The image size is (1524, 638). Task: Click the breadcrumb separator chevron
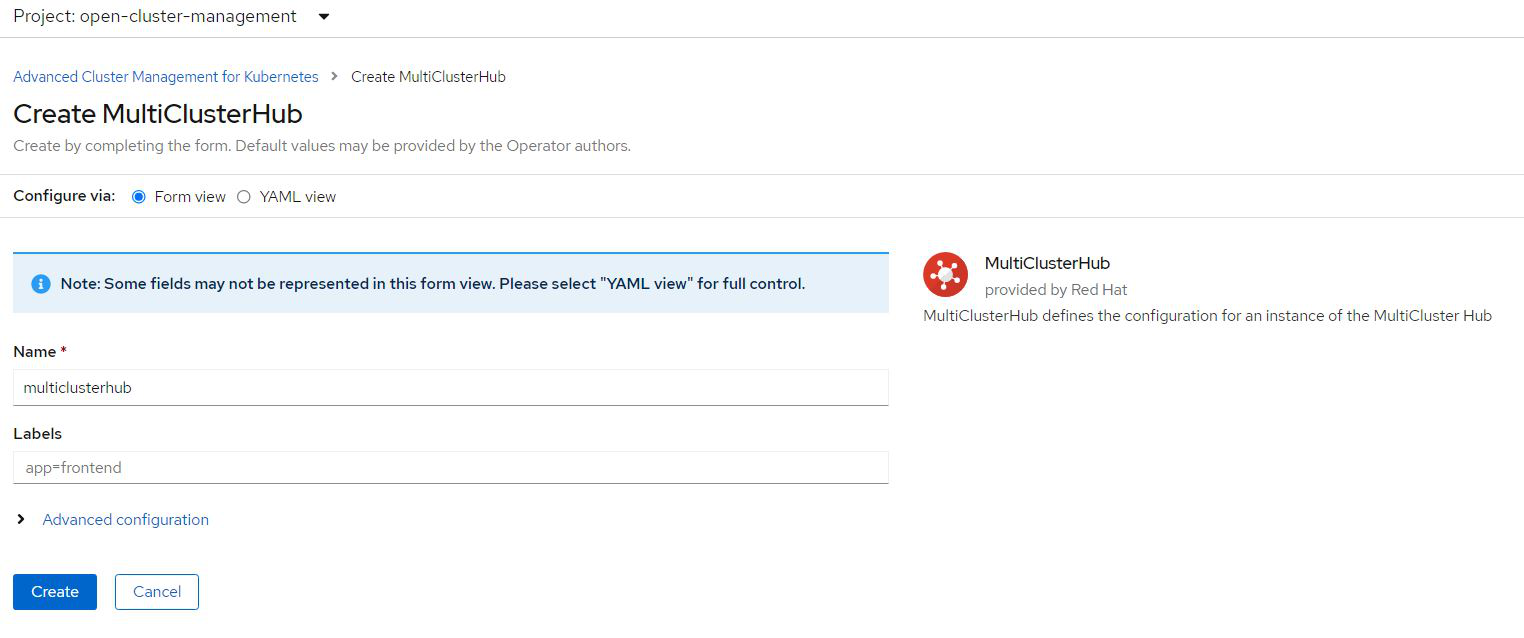pyautogui.click(x=335, y=77)
